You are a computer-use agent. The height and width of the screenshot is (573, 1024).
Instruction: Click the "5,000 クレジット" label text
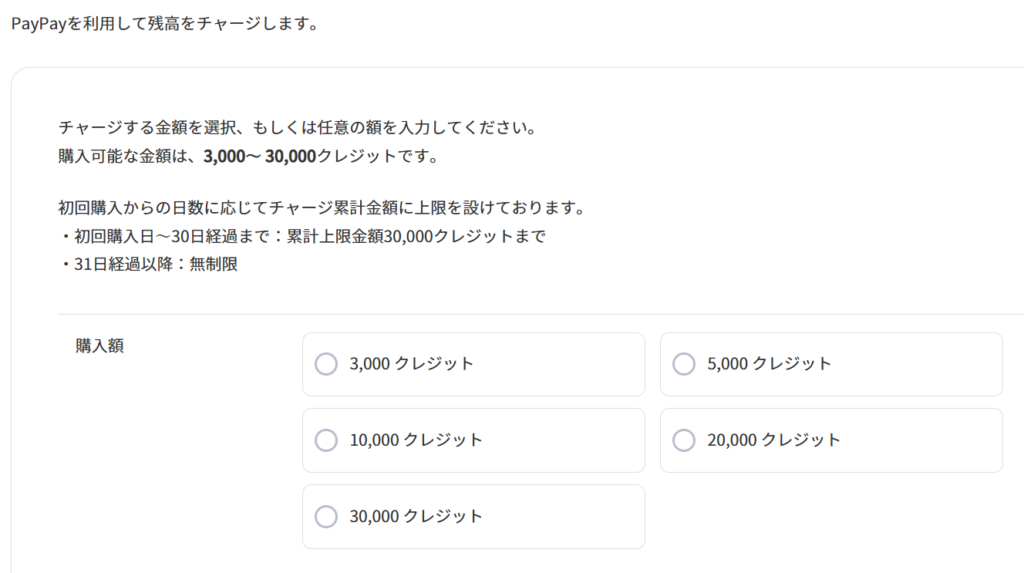coord(769,364)
